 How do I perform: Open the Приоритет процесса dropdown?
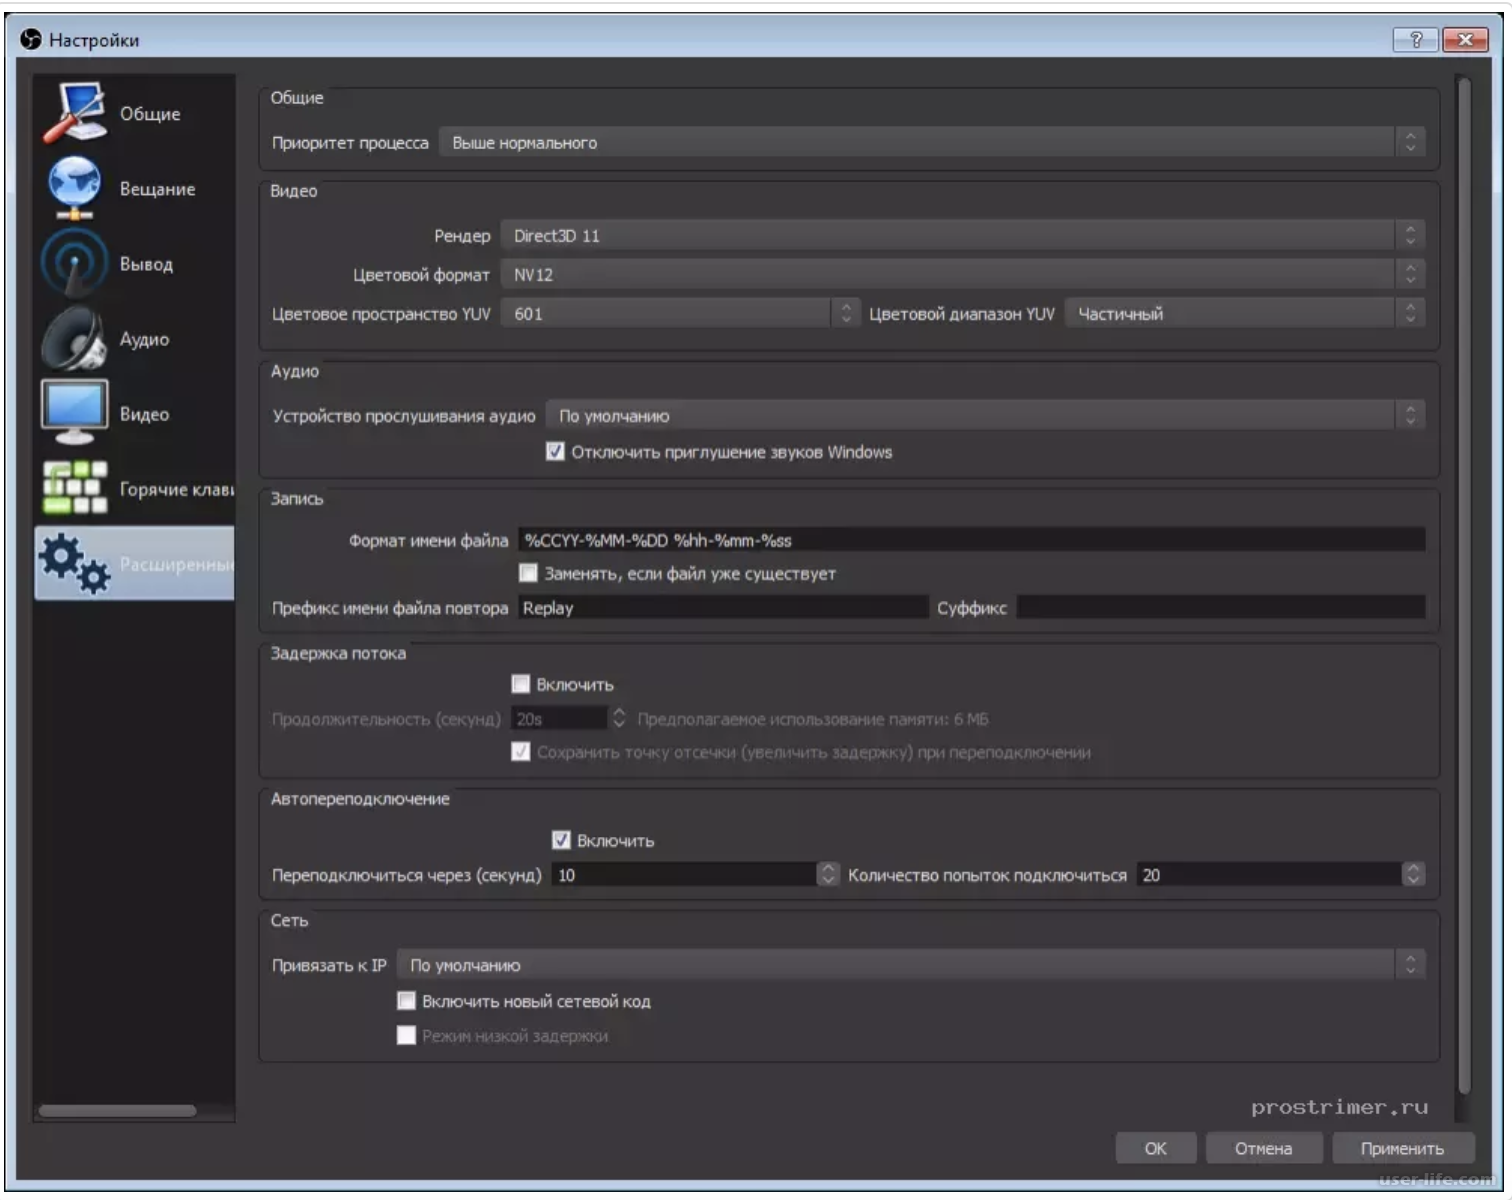click(x=932, y=142)
